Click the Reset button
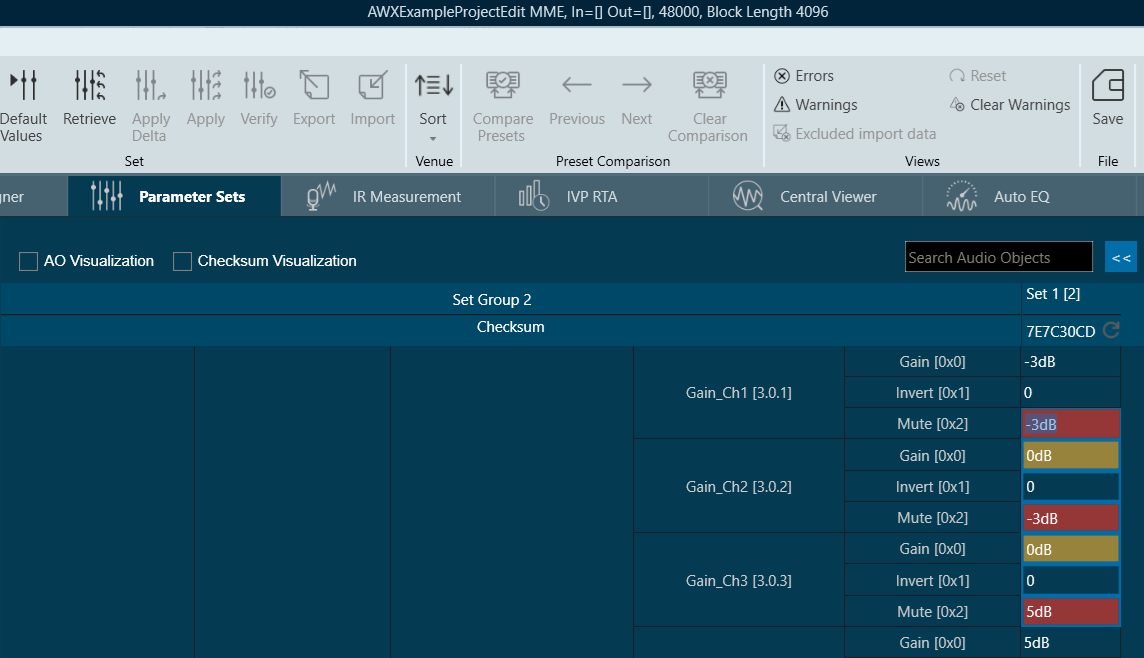Viewport: 1144px width, 658px height. tap(978, 76)
